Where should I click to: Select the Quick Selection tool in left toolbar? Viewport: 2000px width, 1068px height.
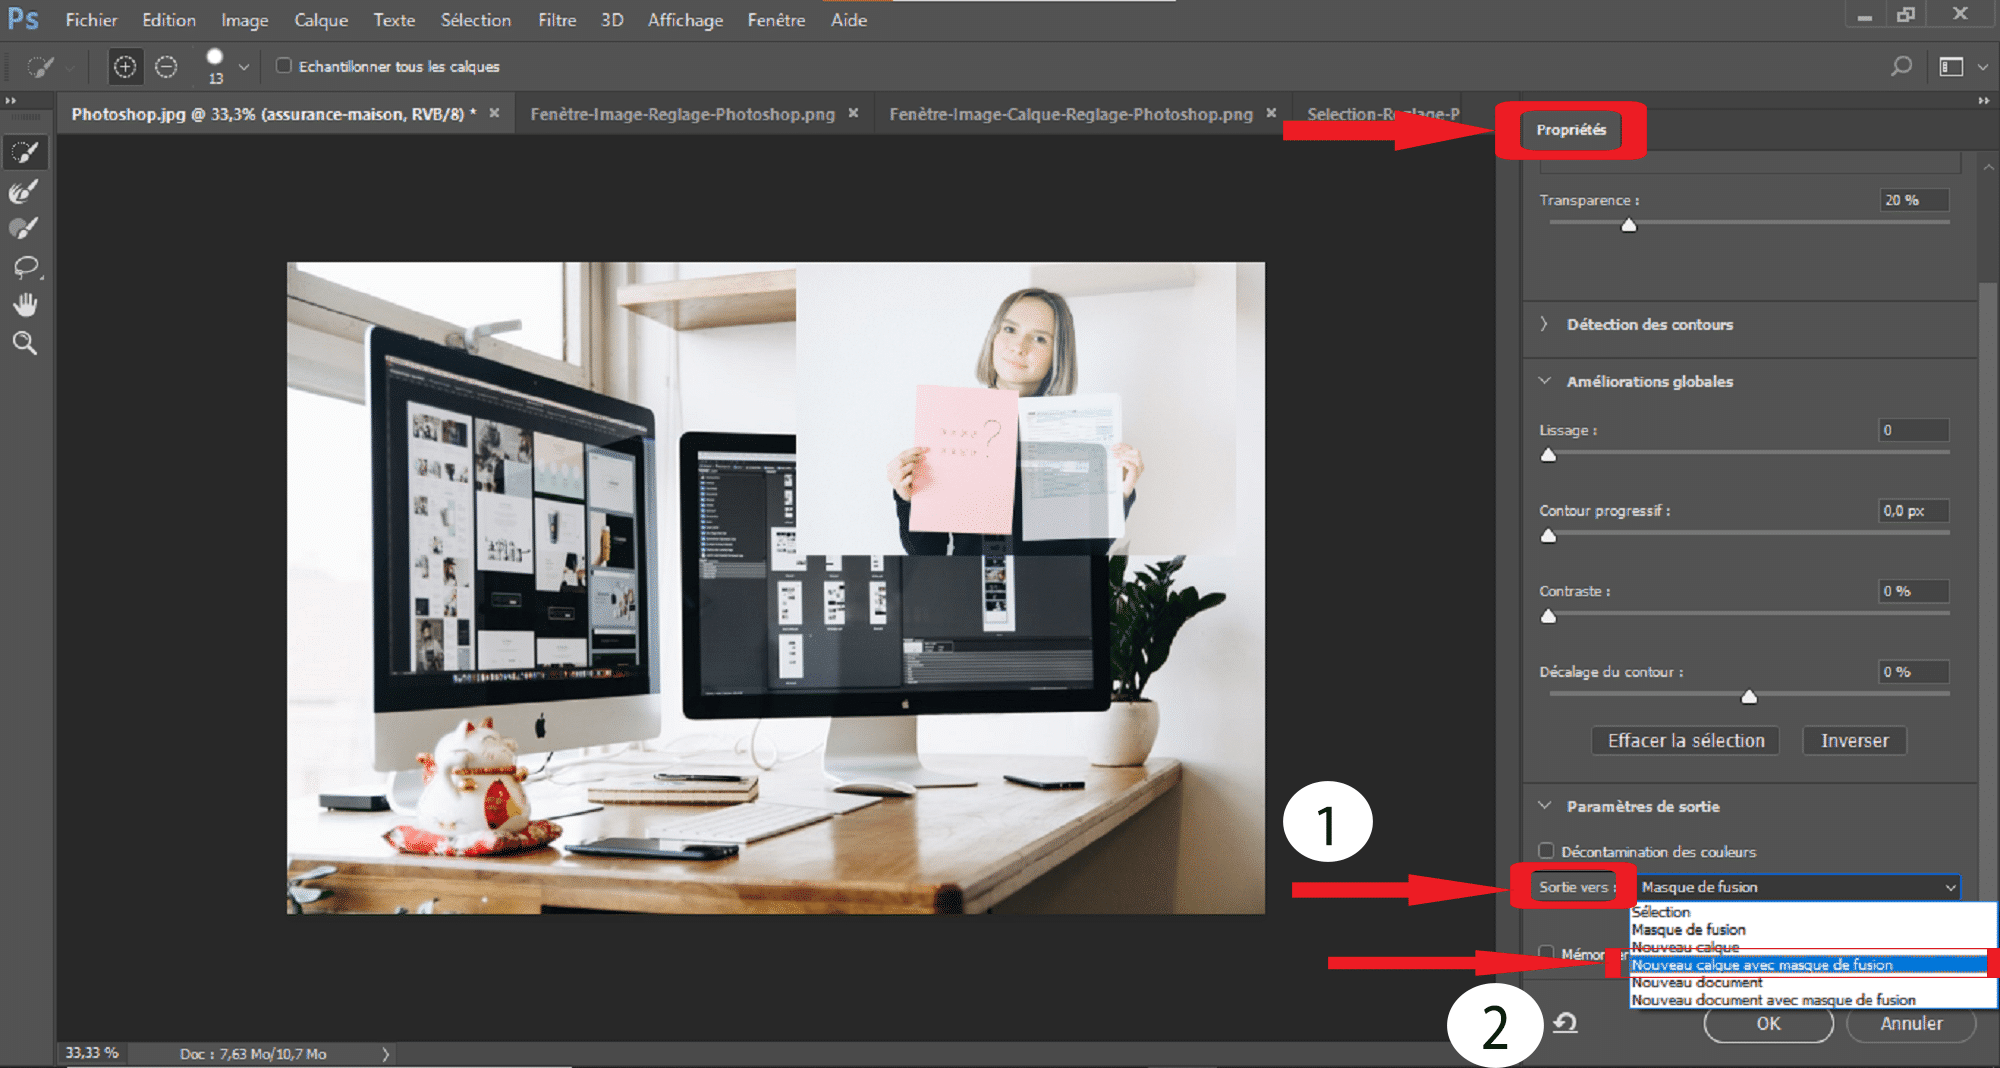click(x=25, y=152)
